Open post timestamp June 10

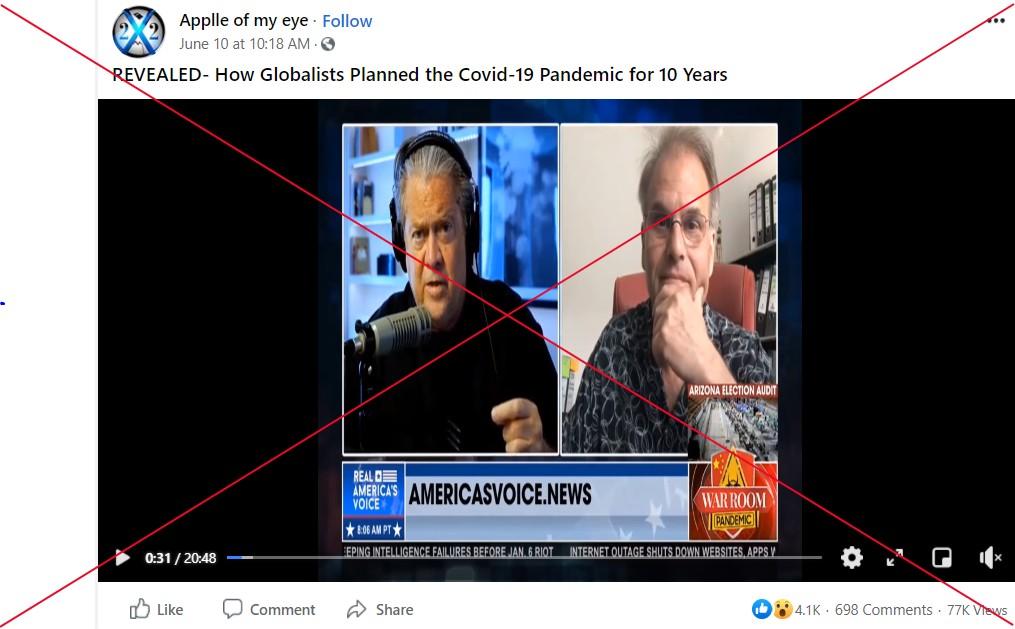(244, 44)
